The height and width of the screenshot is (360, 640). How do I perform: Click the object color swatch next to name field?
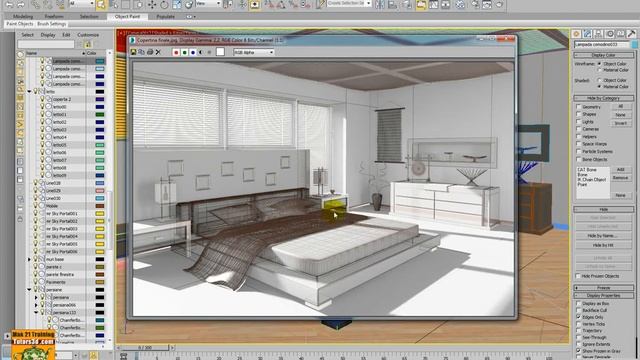[635, 44]
